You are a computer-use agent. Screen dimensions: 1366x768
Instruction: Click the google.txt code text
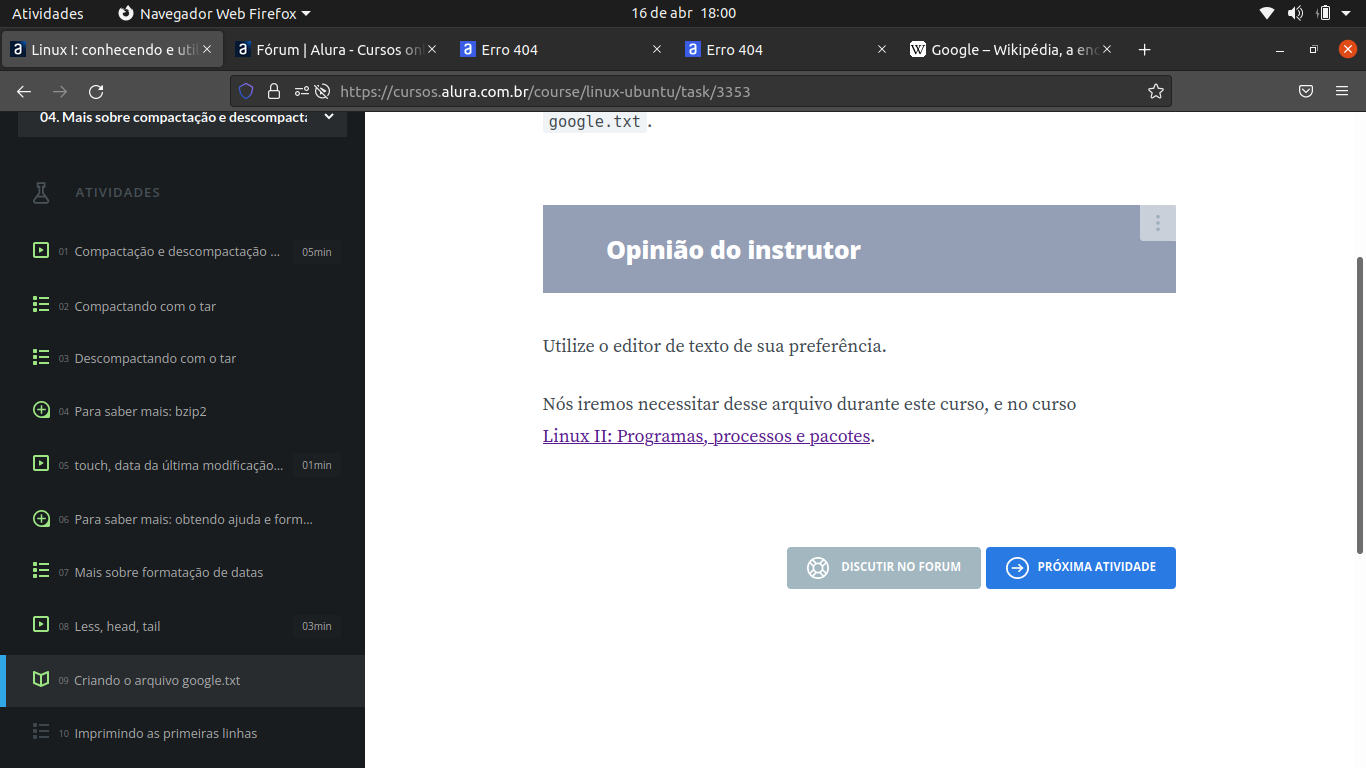(x=595, y=122)
